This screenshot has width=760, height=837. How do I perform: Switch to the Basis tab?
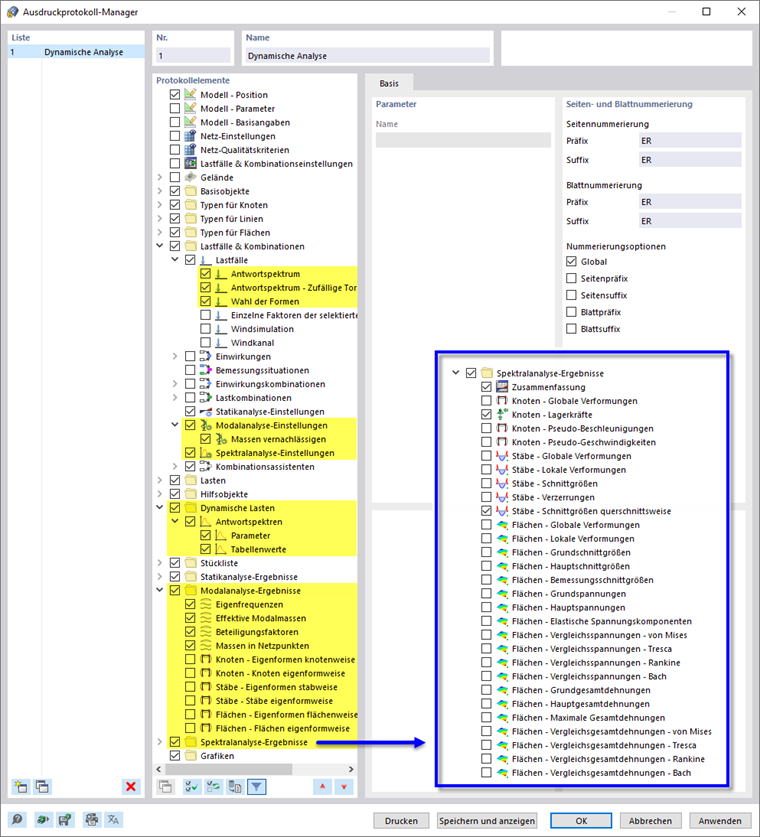(389, 83)
